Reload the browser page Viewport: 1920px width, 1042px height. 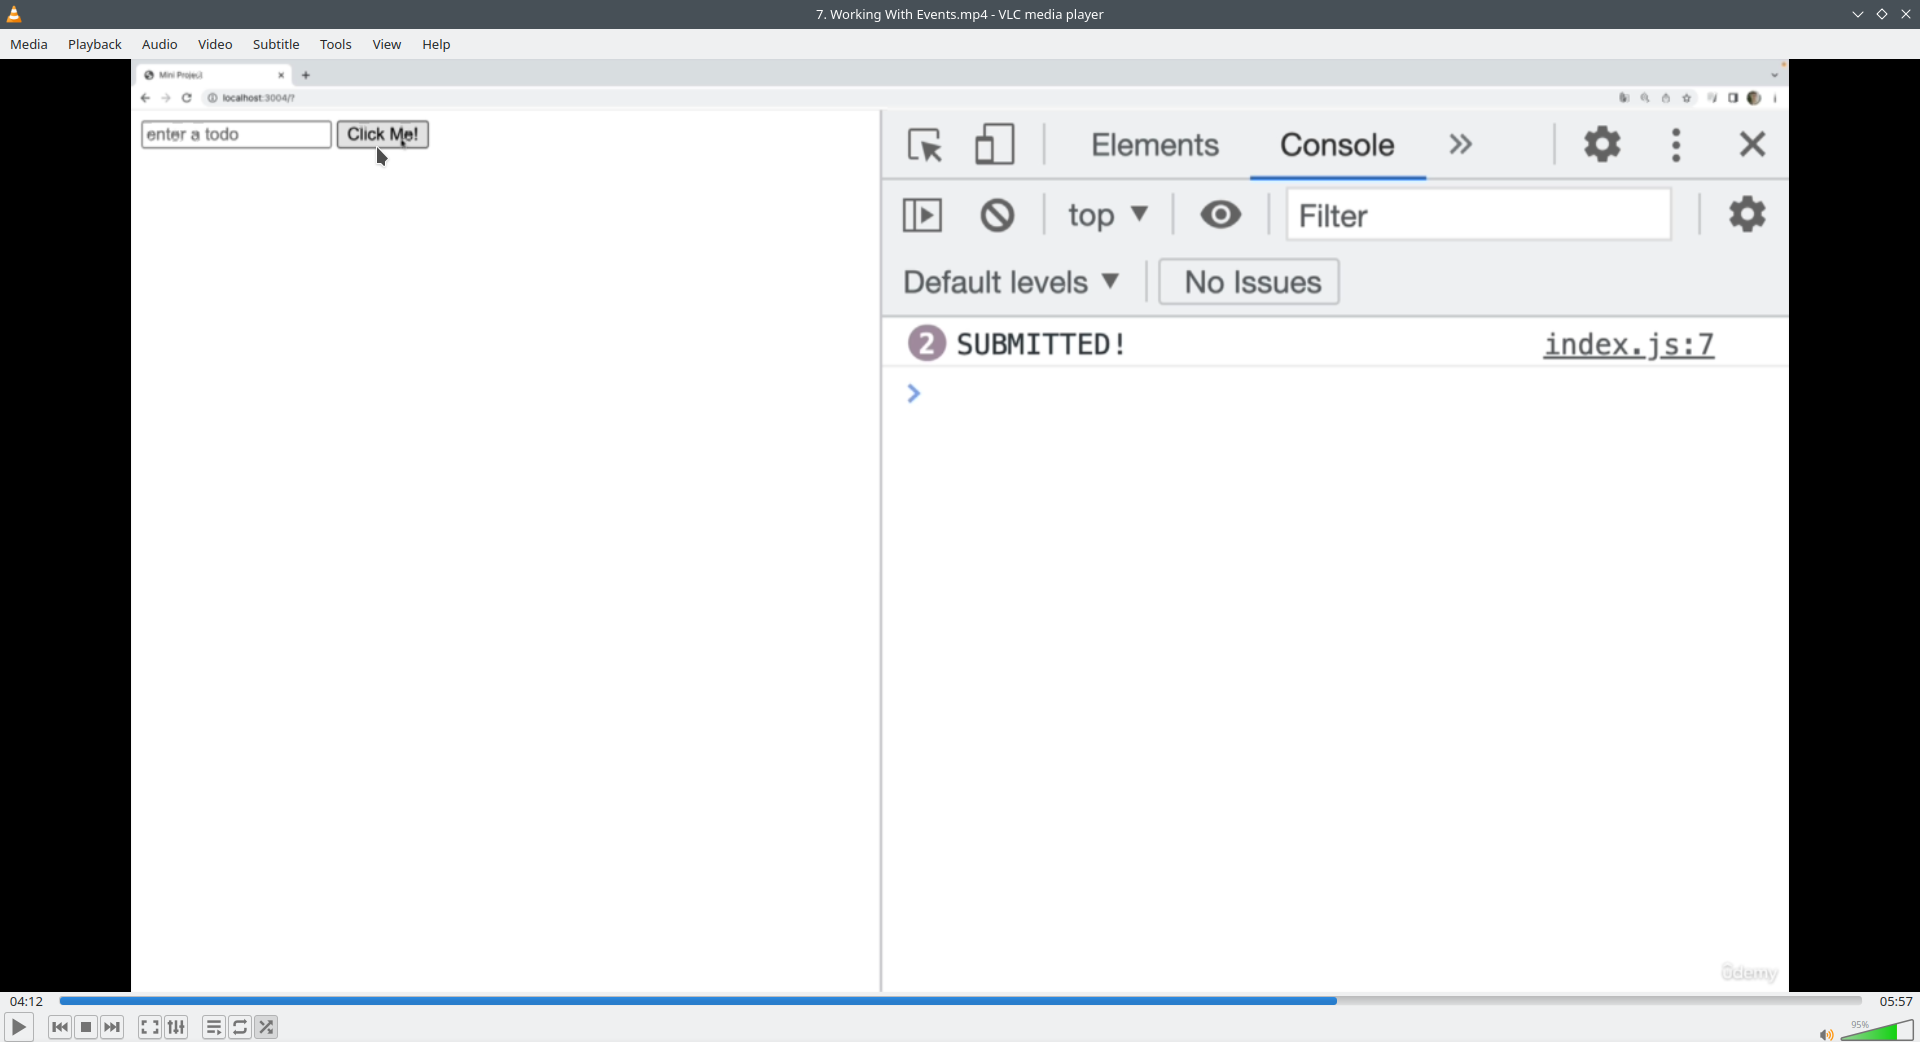187,98
